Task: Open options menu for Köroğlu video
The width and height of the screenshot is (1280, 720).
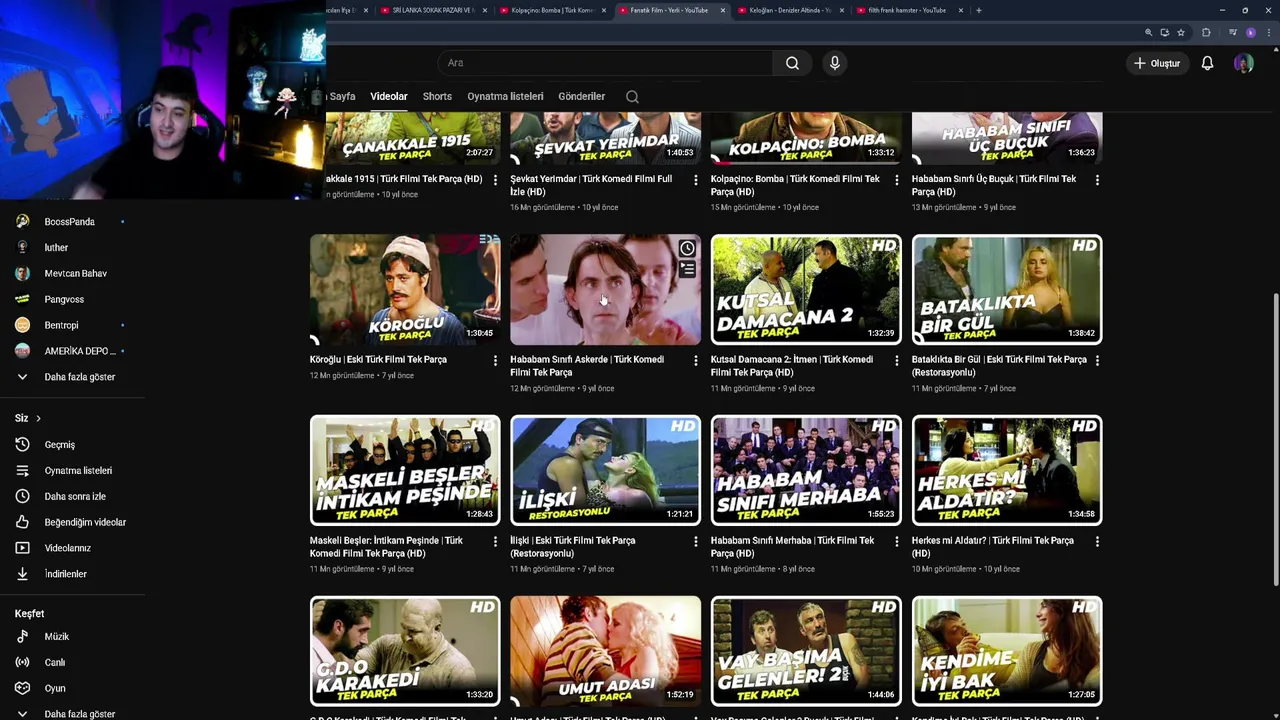Action: pos(495,360)
